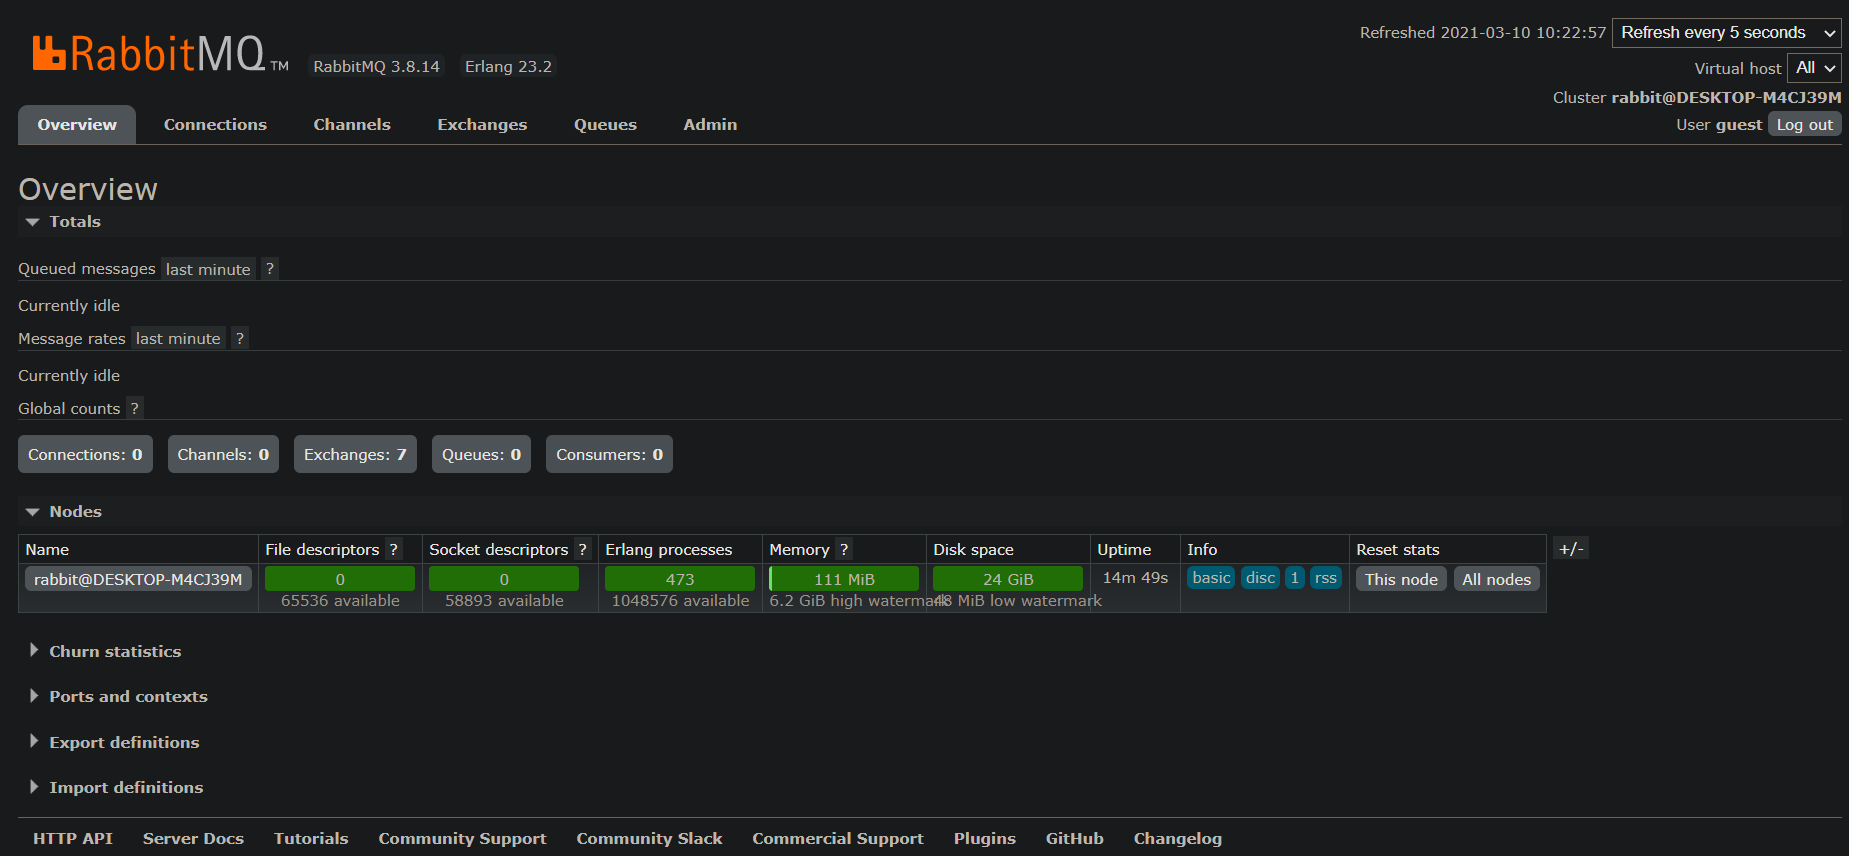Click the rss info tag
The height and width of the screenshot is (856, 1849).
click(x=1325, y=578)
